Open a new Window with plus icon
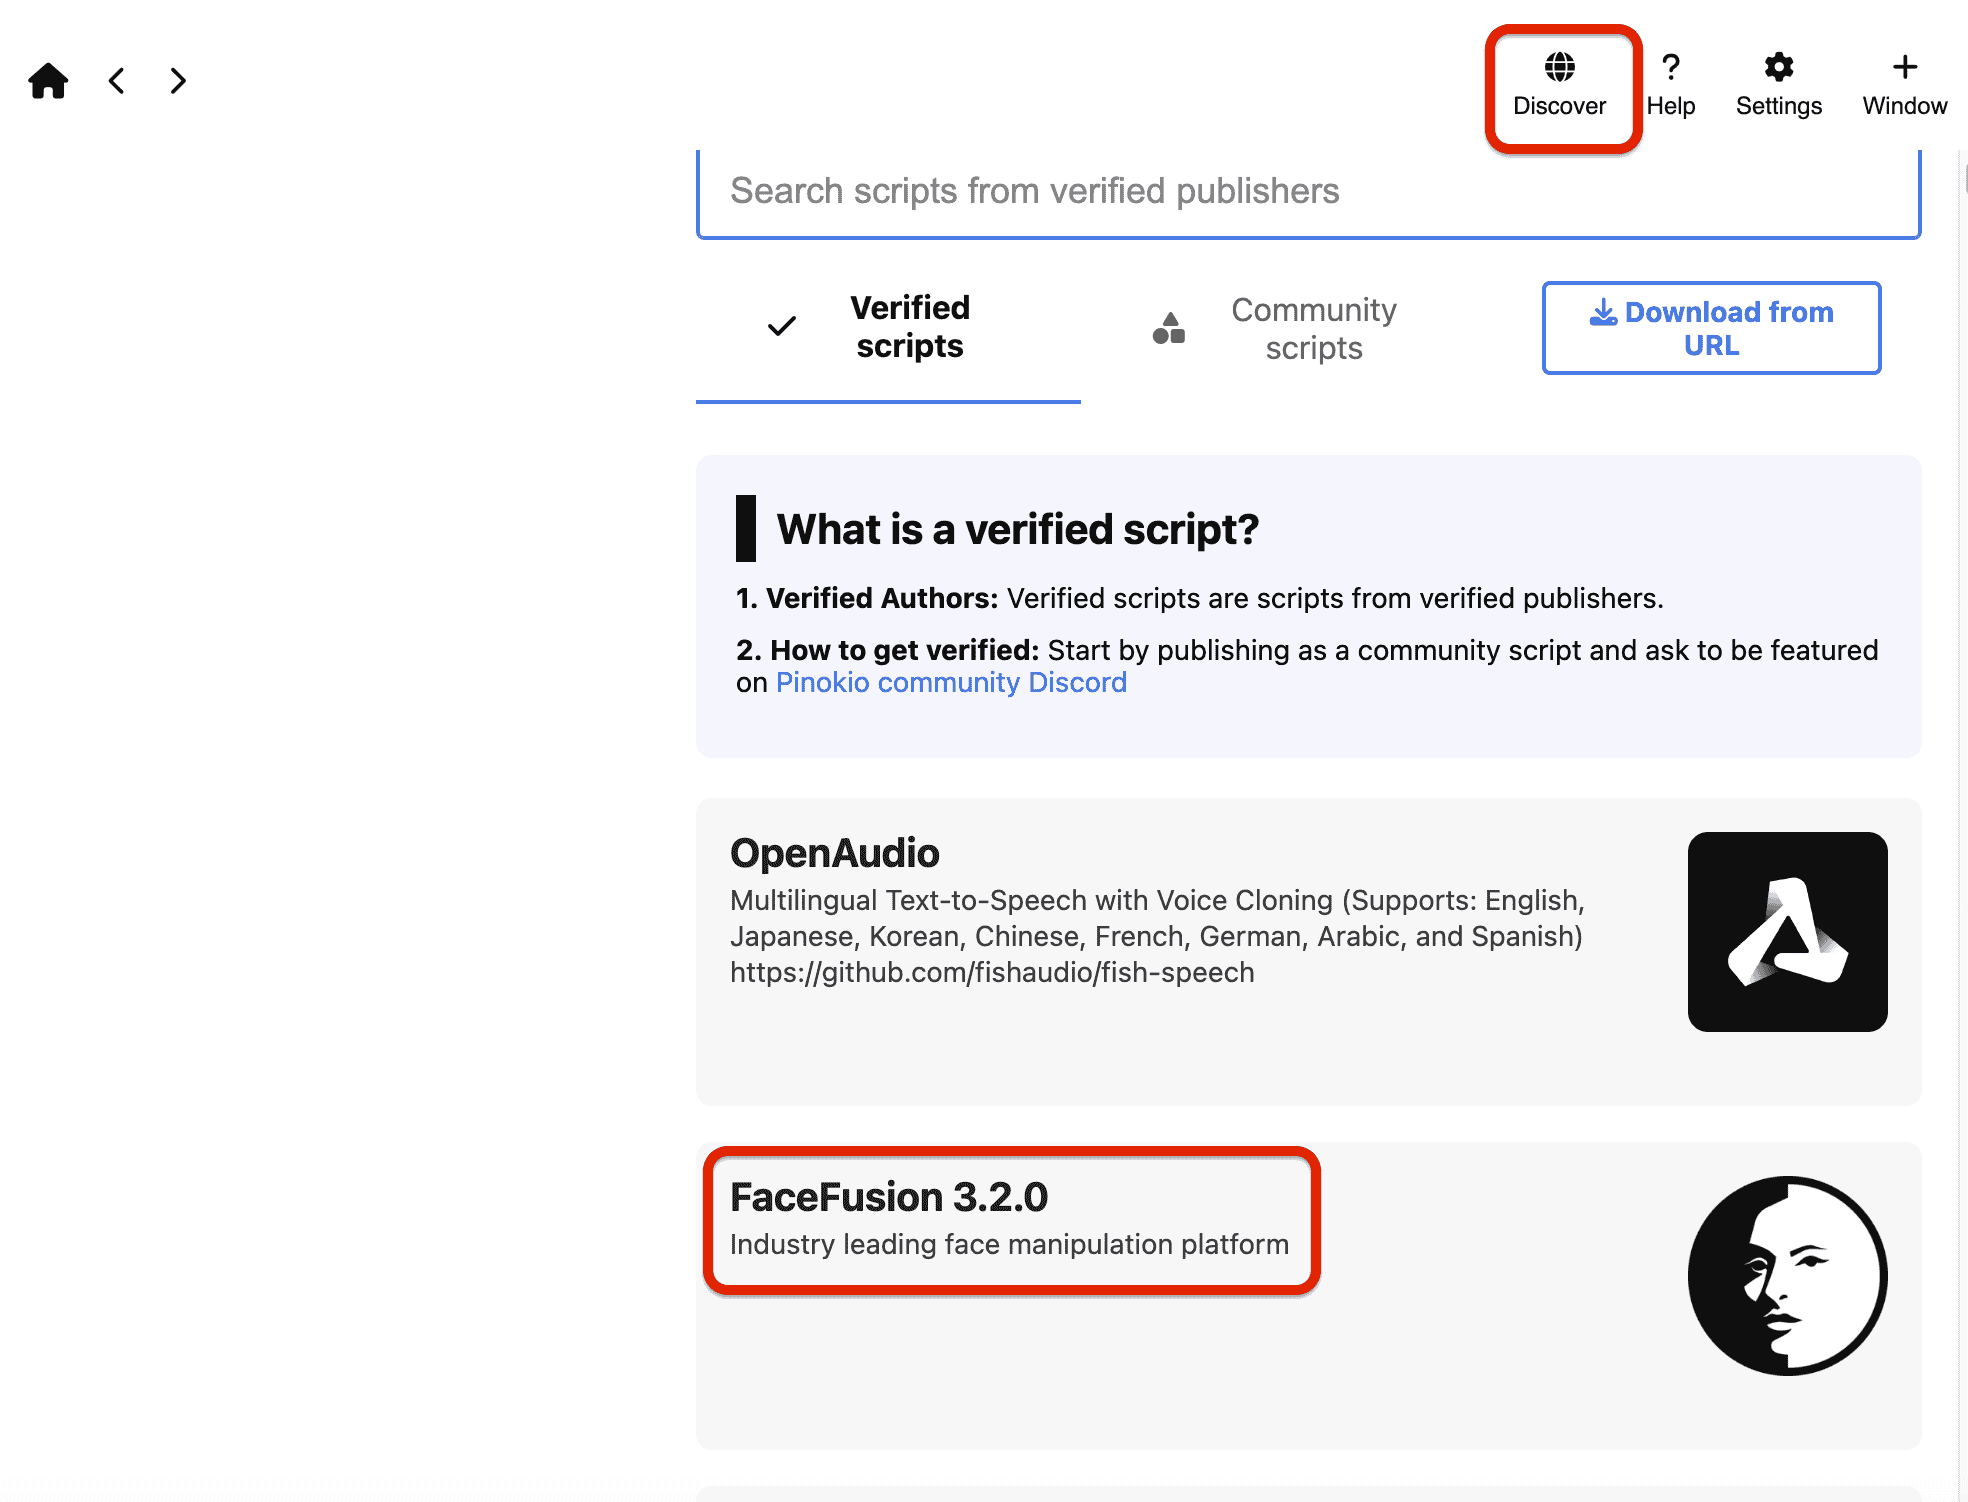Image resolution: width=1968 pixels, height=1502 pixels. point(1904,68)
